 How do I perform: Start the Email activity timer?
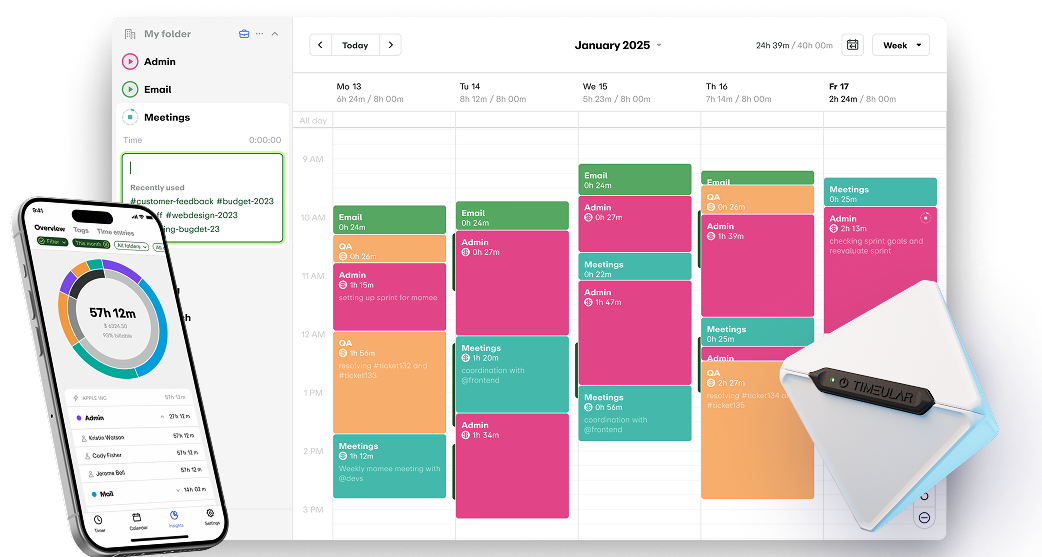[x=130, y=90]
